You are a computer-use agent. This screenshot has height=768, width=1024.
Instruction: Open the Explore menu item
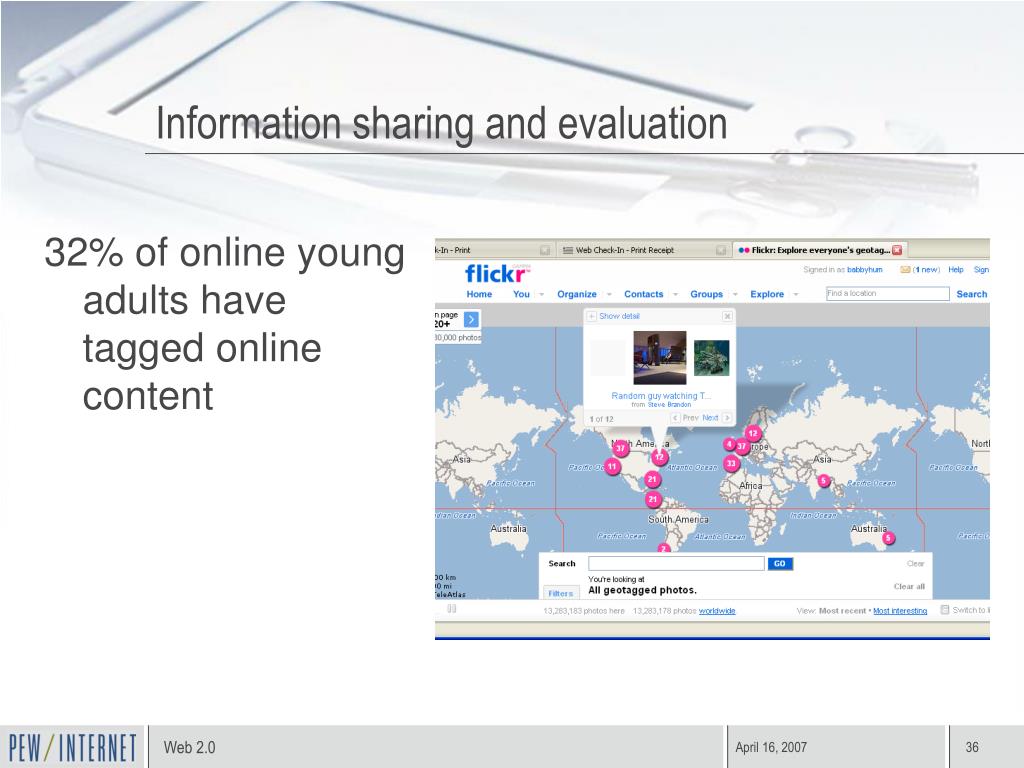[x=767, y=295]
